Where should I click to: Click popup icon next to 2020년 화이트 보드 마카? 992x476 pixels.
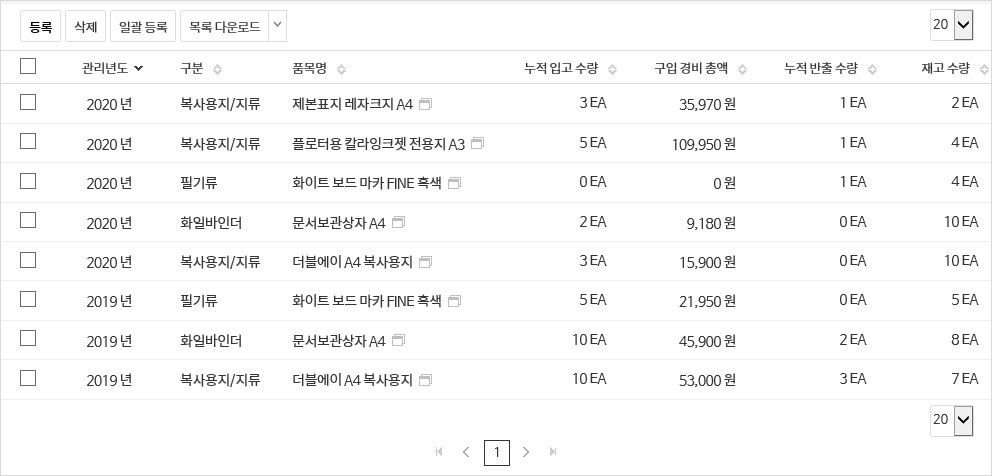[x=454, y=183]
